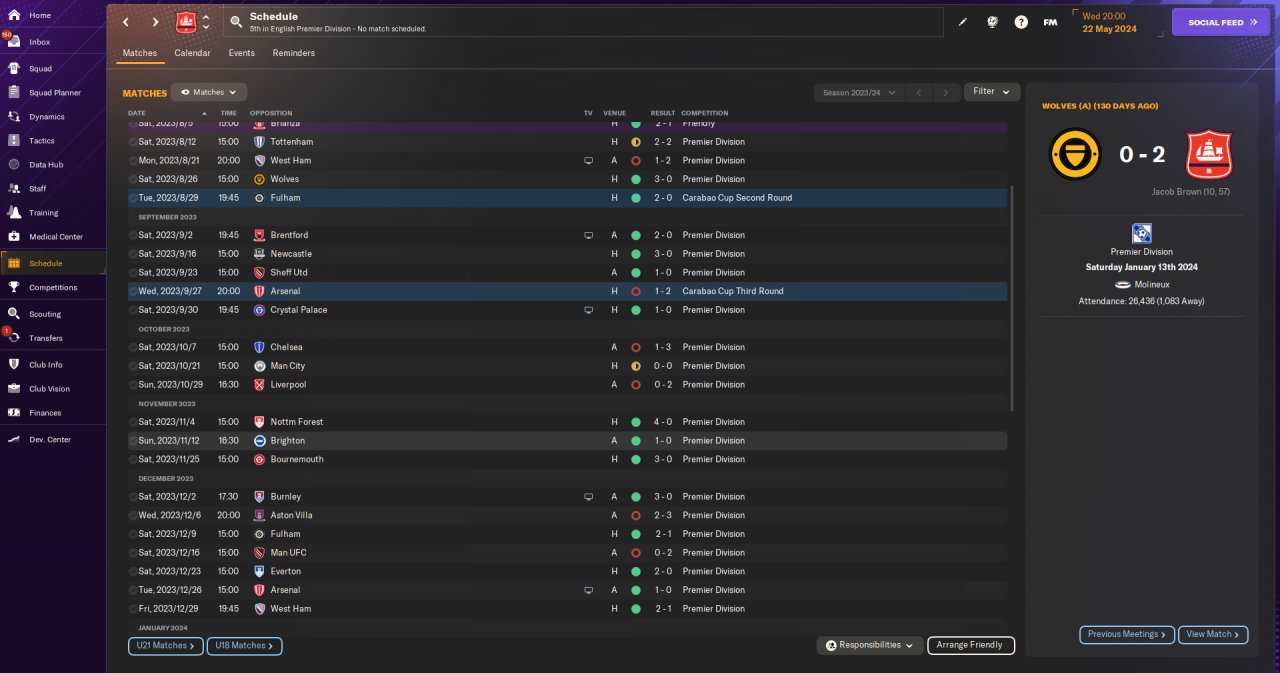Switch to the Events tab

point(241,53)
